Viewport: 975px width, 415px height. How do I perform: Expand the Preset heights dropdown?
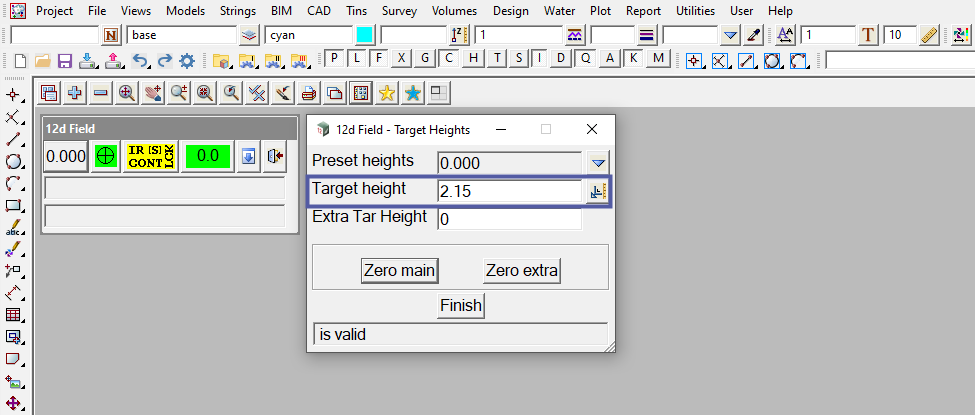tap(598, 162)
